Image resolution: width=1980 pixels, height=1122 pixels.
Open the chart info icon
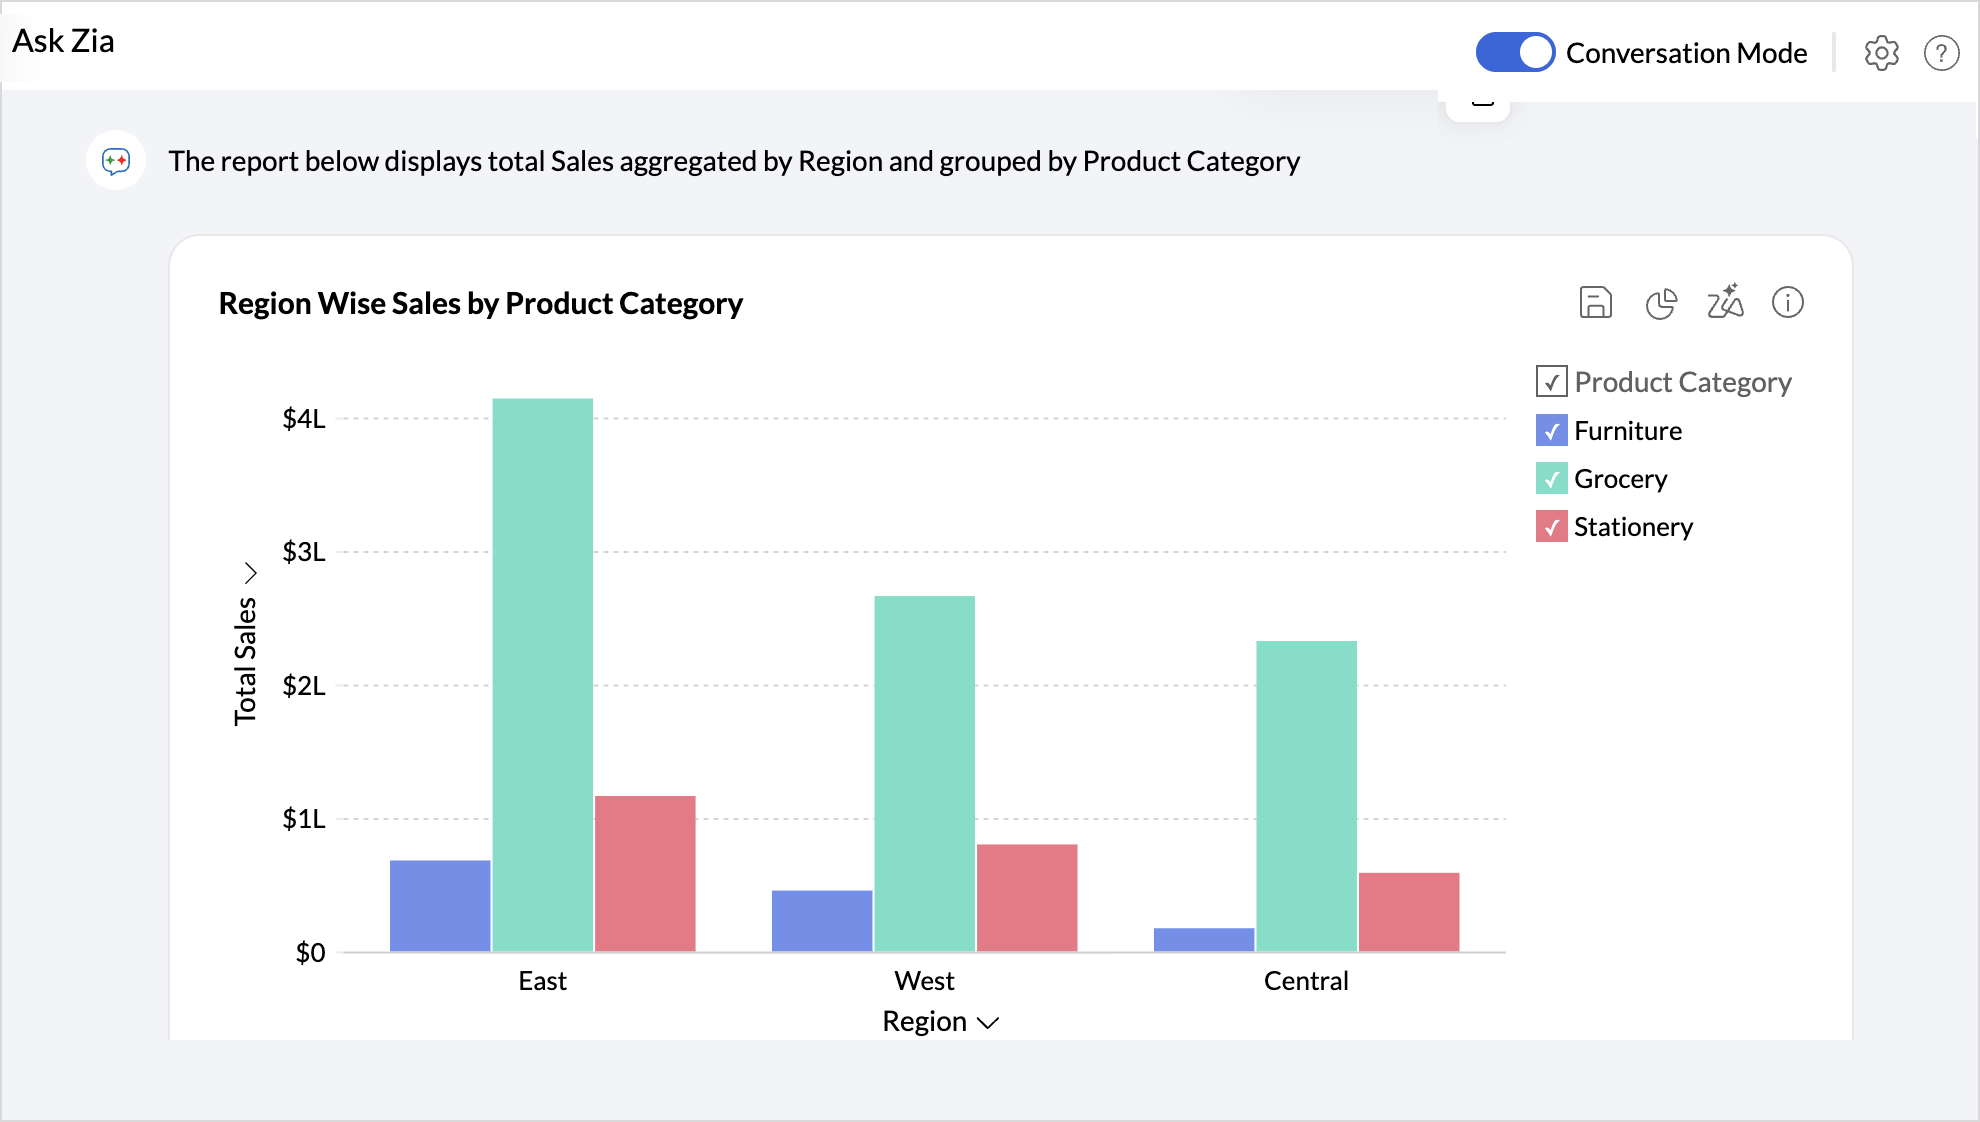[x=1787, y=302]
